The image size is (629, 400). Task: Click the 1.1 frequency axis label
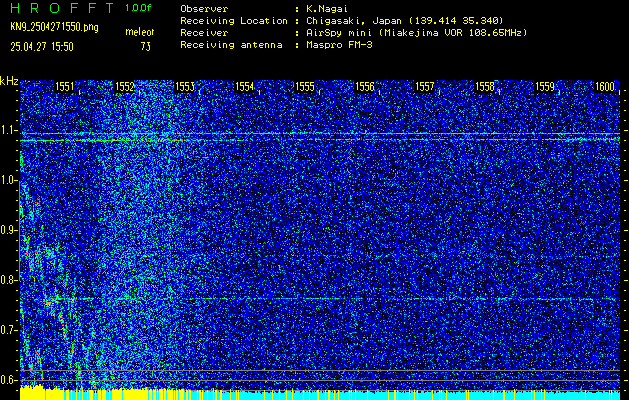[8, 131]
